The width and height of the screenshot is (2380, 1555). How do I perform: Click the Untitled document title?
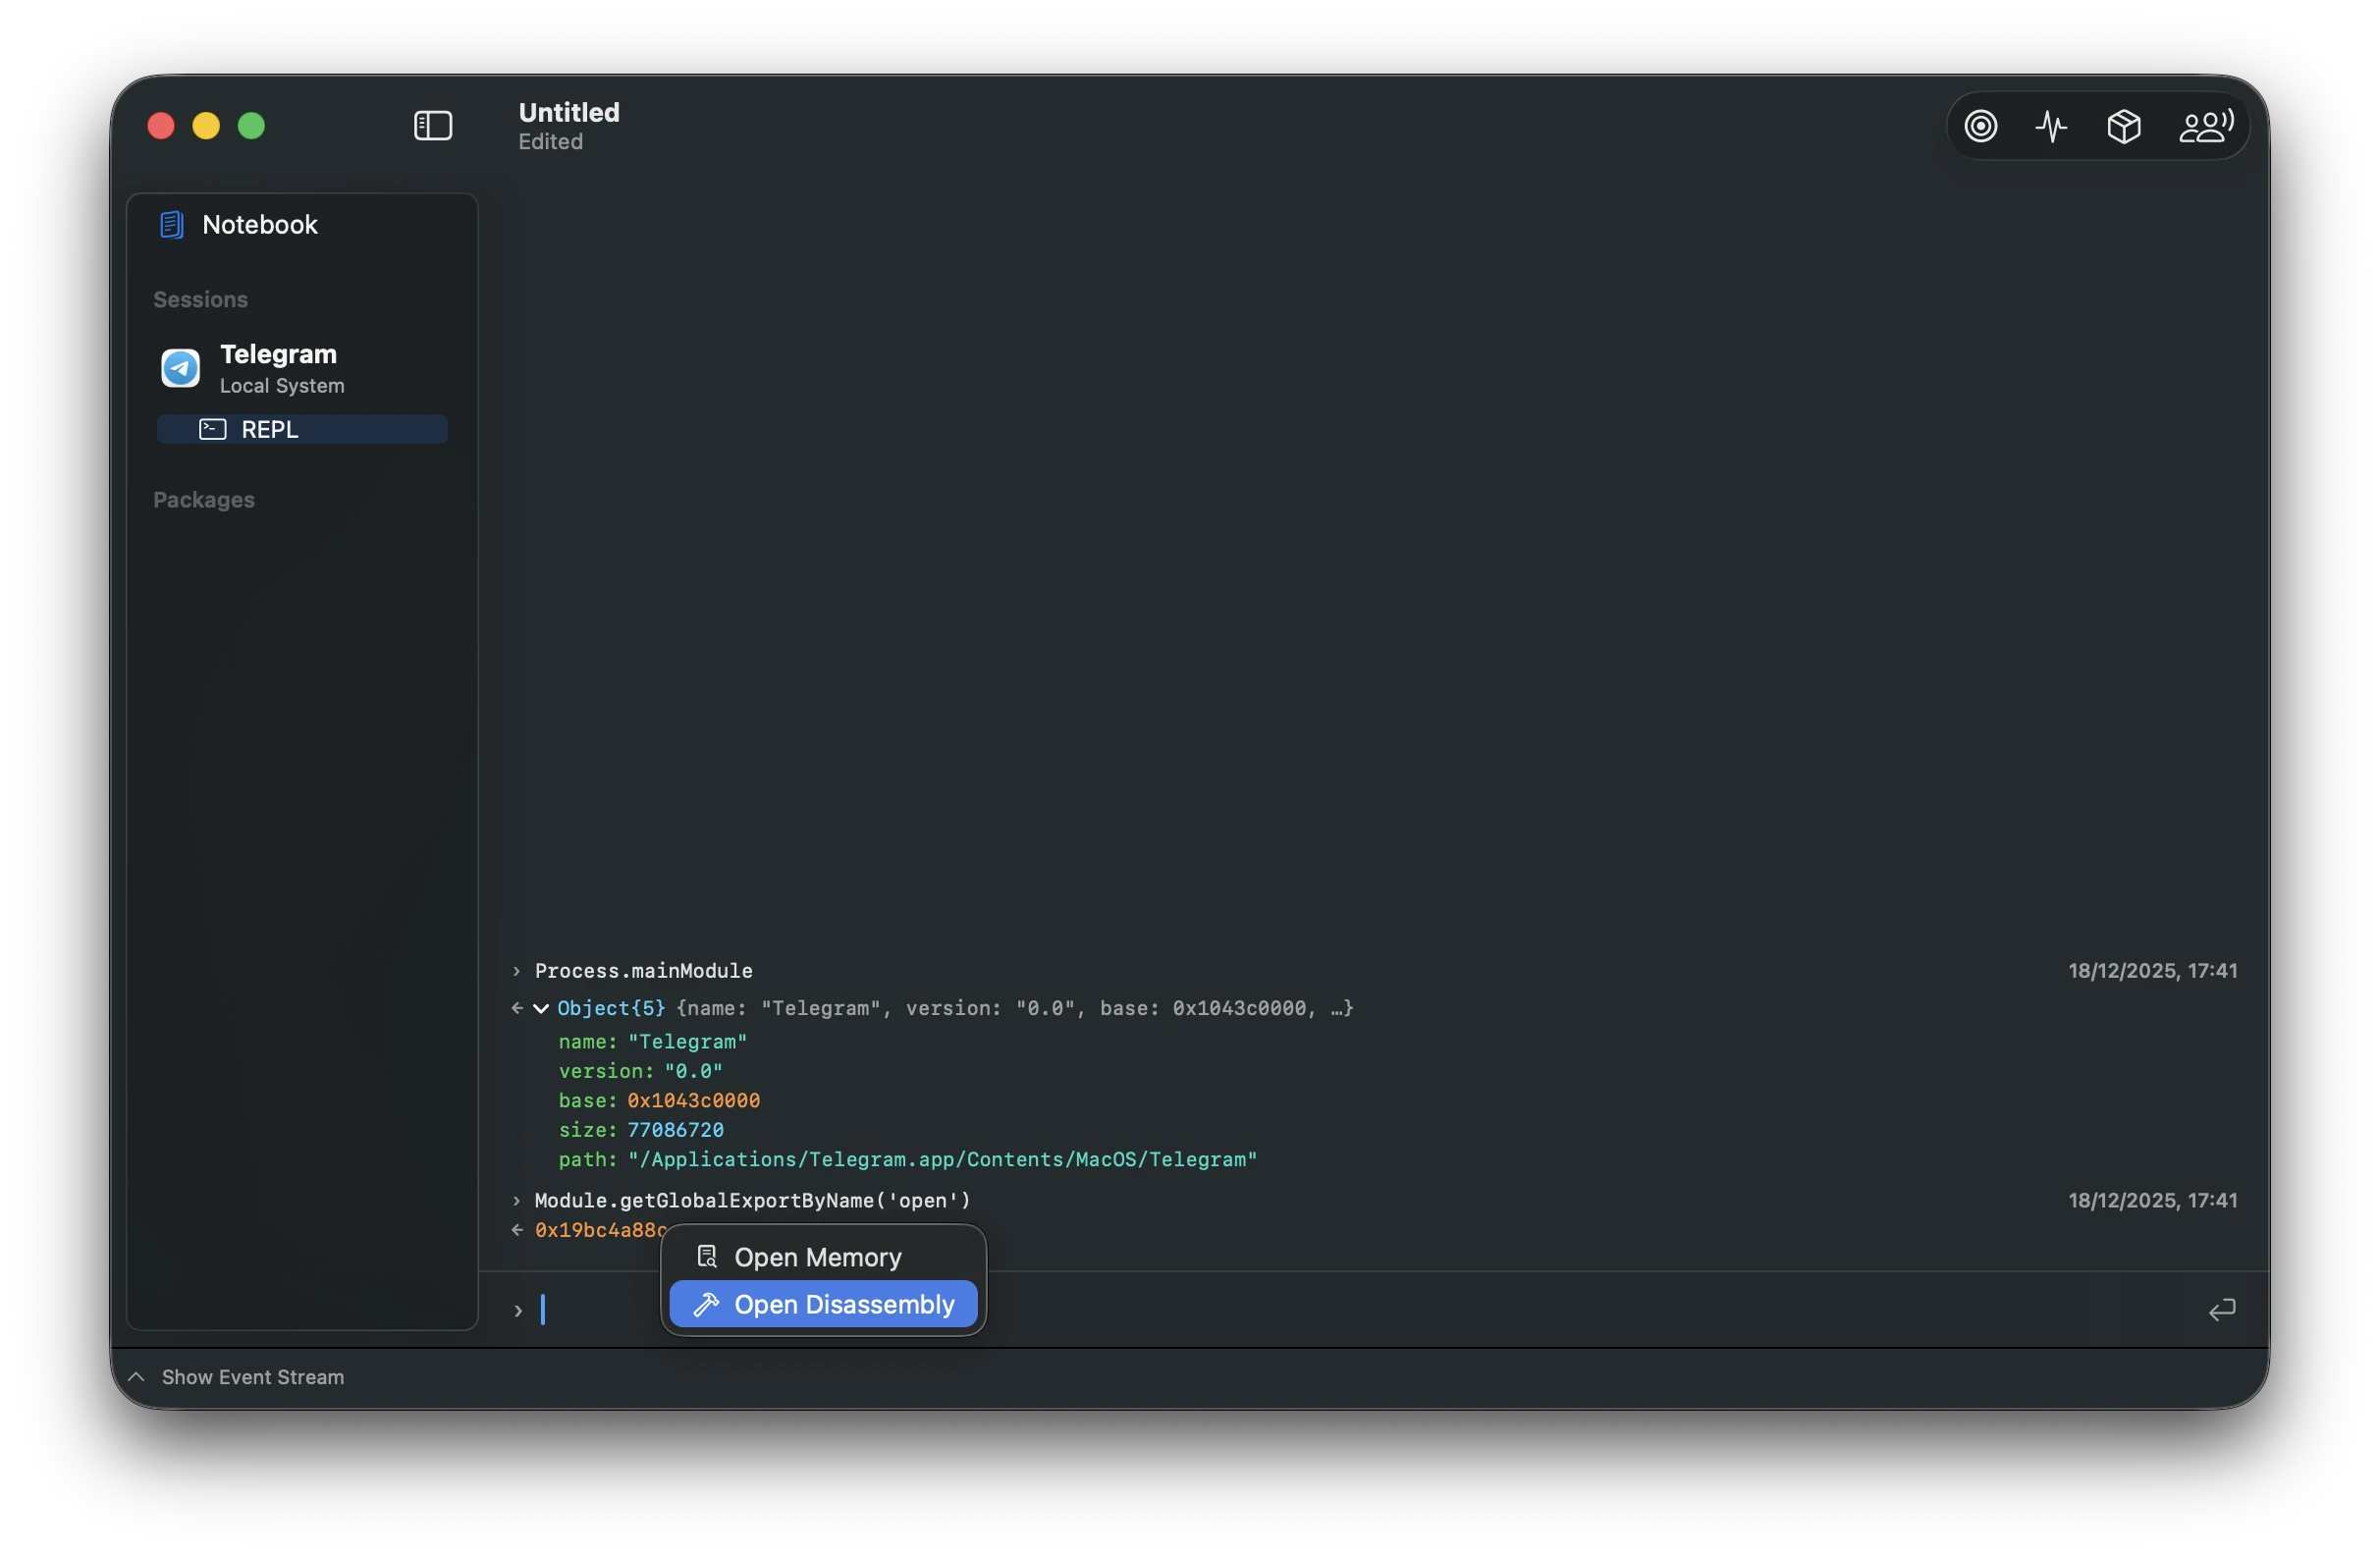point(569,112)
